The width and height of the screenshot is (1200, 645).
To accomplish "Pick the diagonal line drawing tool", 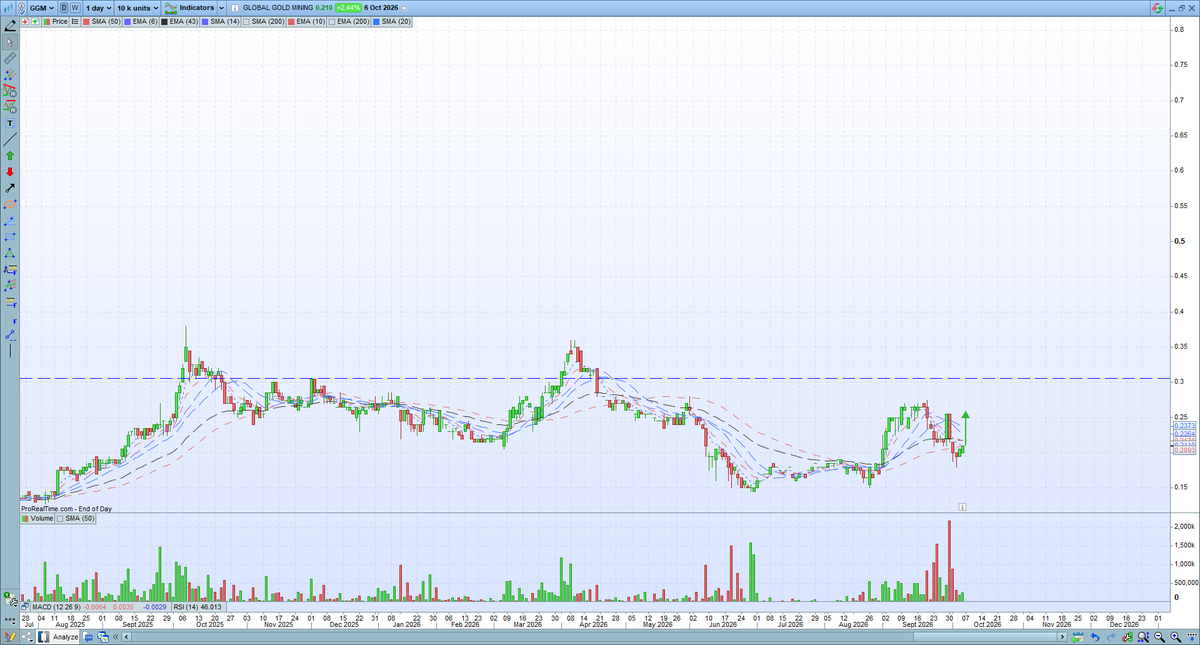I will point(10,139).
